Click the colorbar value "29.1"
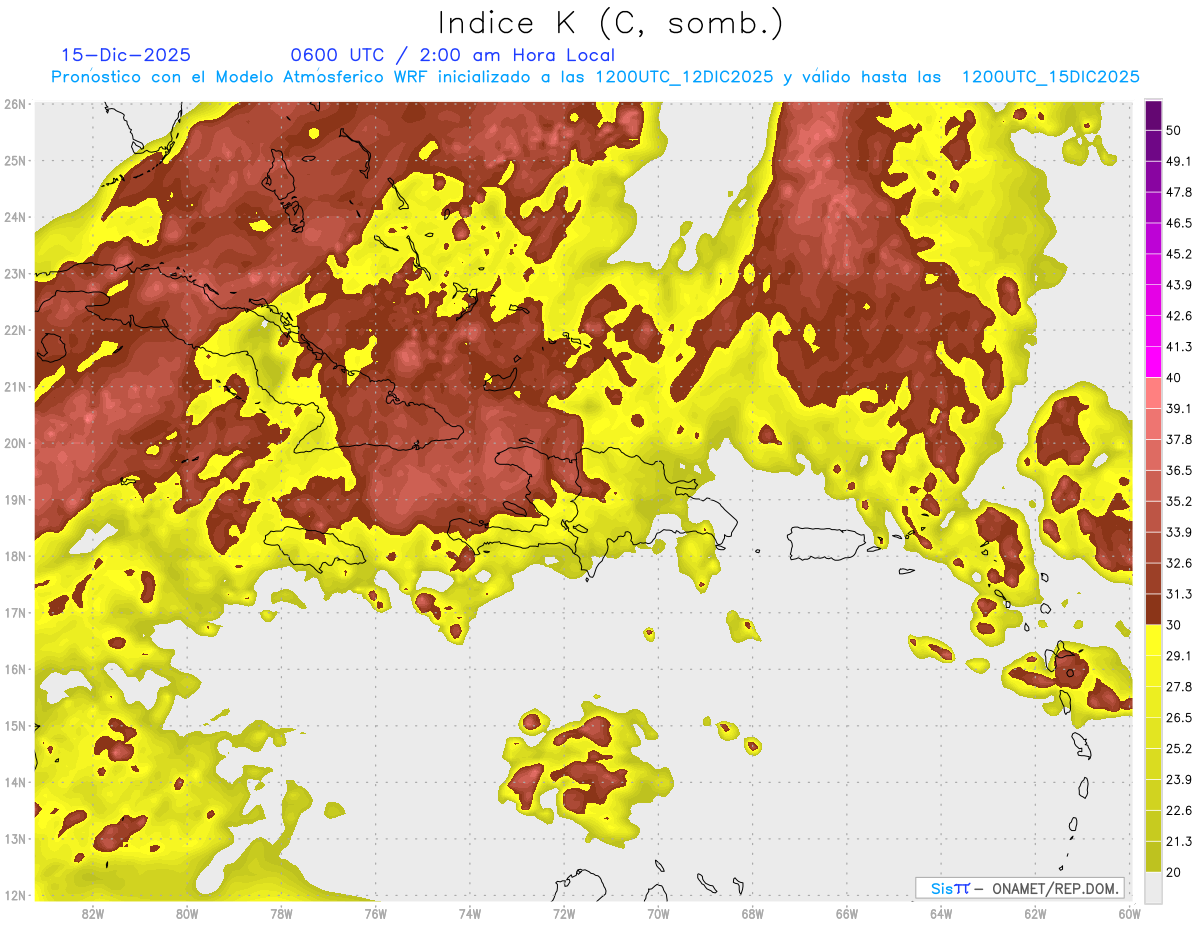Image resolution: width=1200 pixels, height=927 pixels. (x=1179, y=656)
